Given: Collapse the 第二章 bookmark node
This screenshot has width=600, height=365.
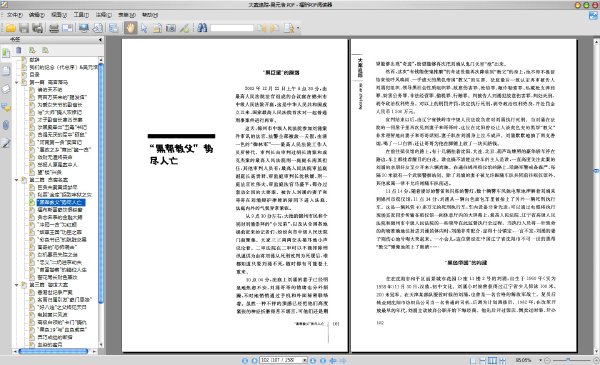Looking at the screenshot, I should [x=16, y=180].
